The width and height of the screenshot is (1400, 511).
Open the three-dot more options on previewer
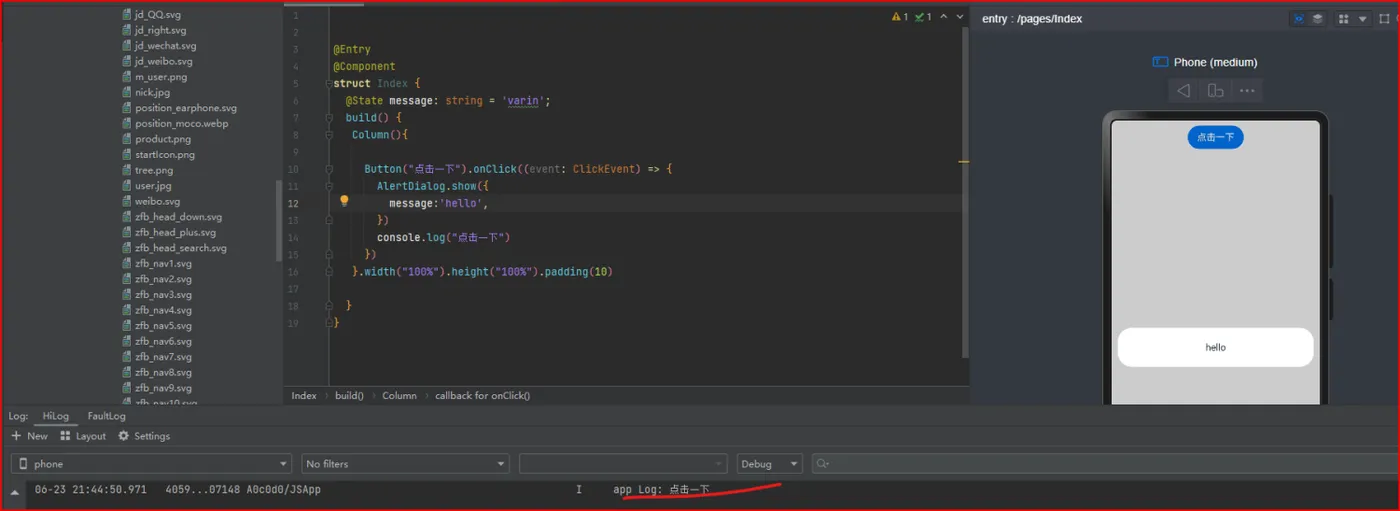coord(1246,91)
